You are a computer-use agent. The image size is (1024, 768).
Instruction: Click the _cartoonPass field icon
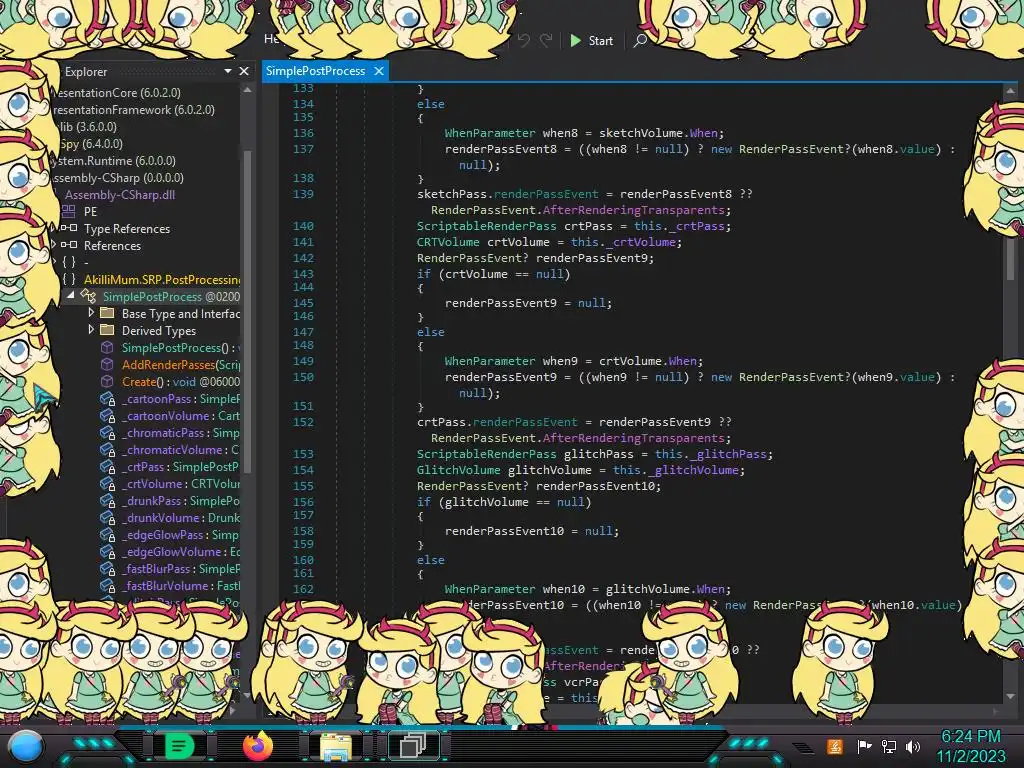[107, 398]
